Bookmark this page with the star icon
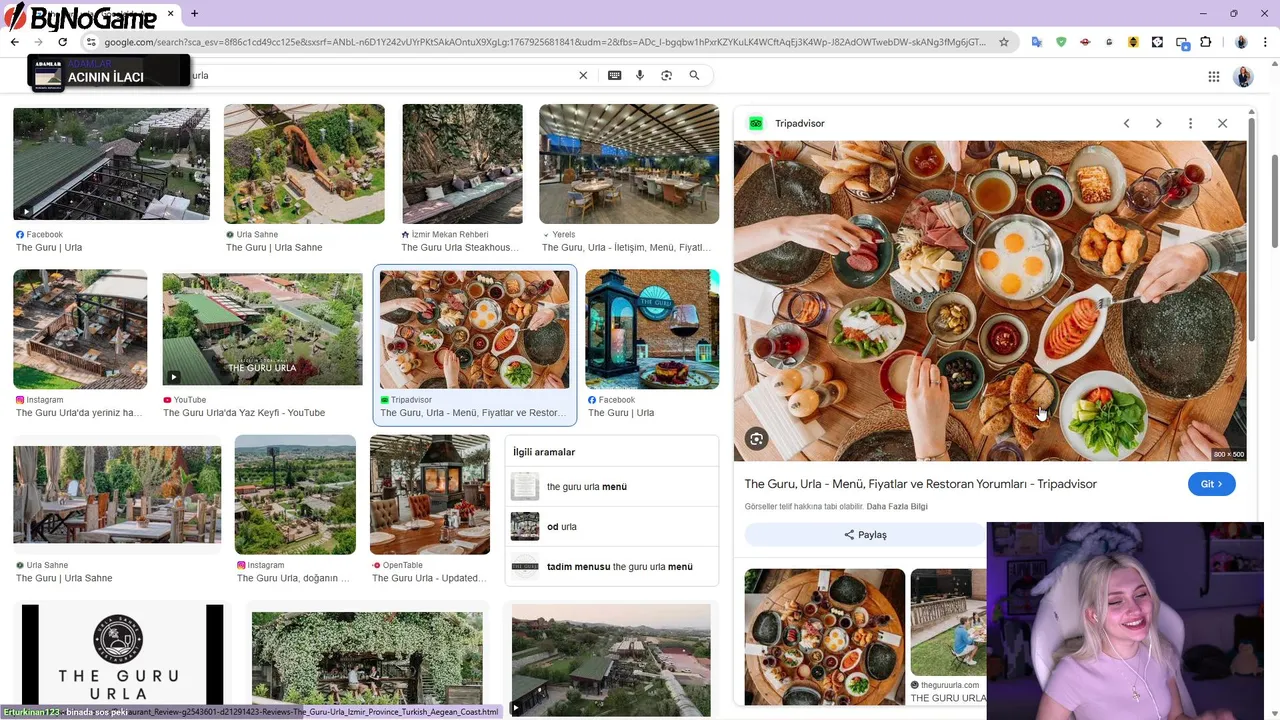 [1004, 42]
